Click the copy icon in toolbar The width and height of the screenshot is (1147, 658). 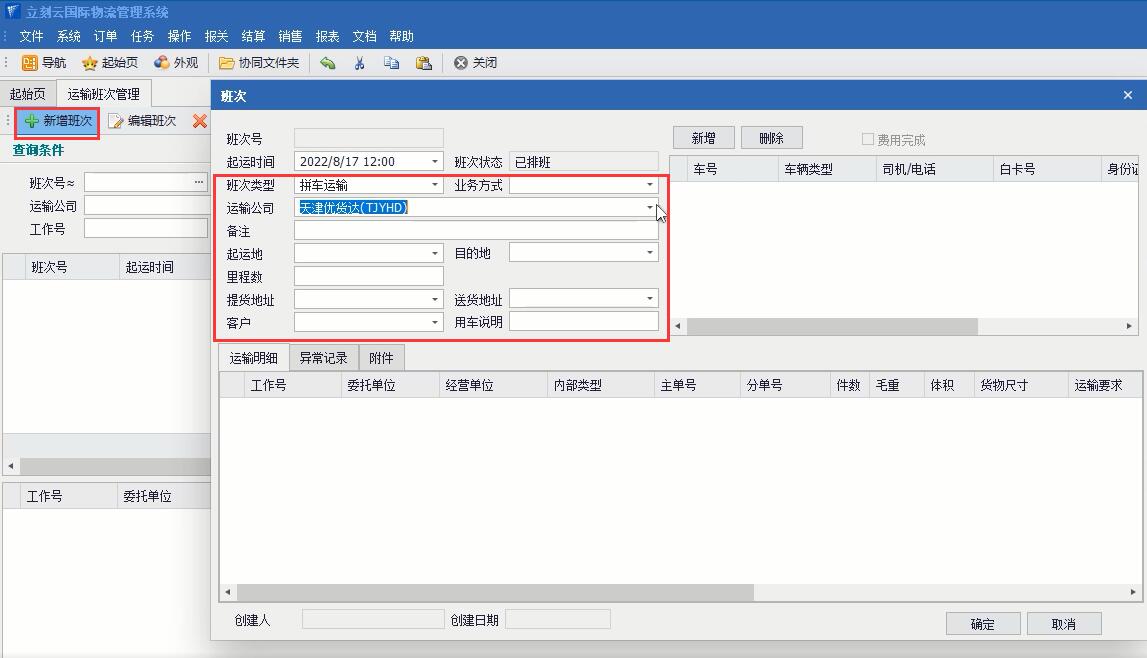pos(391,63)
